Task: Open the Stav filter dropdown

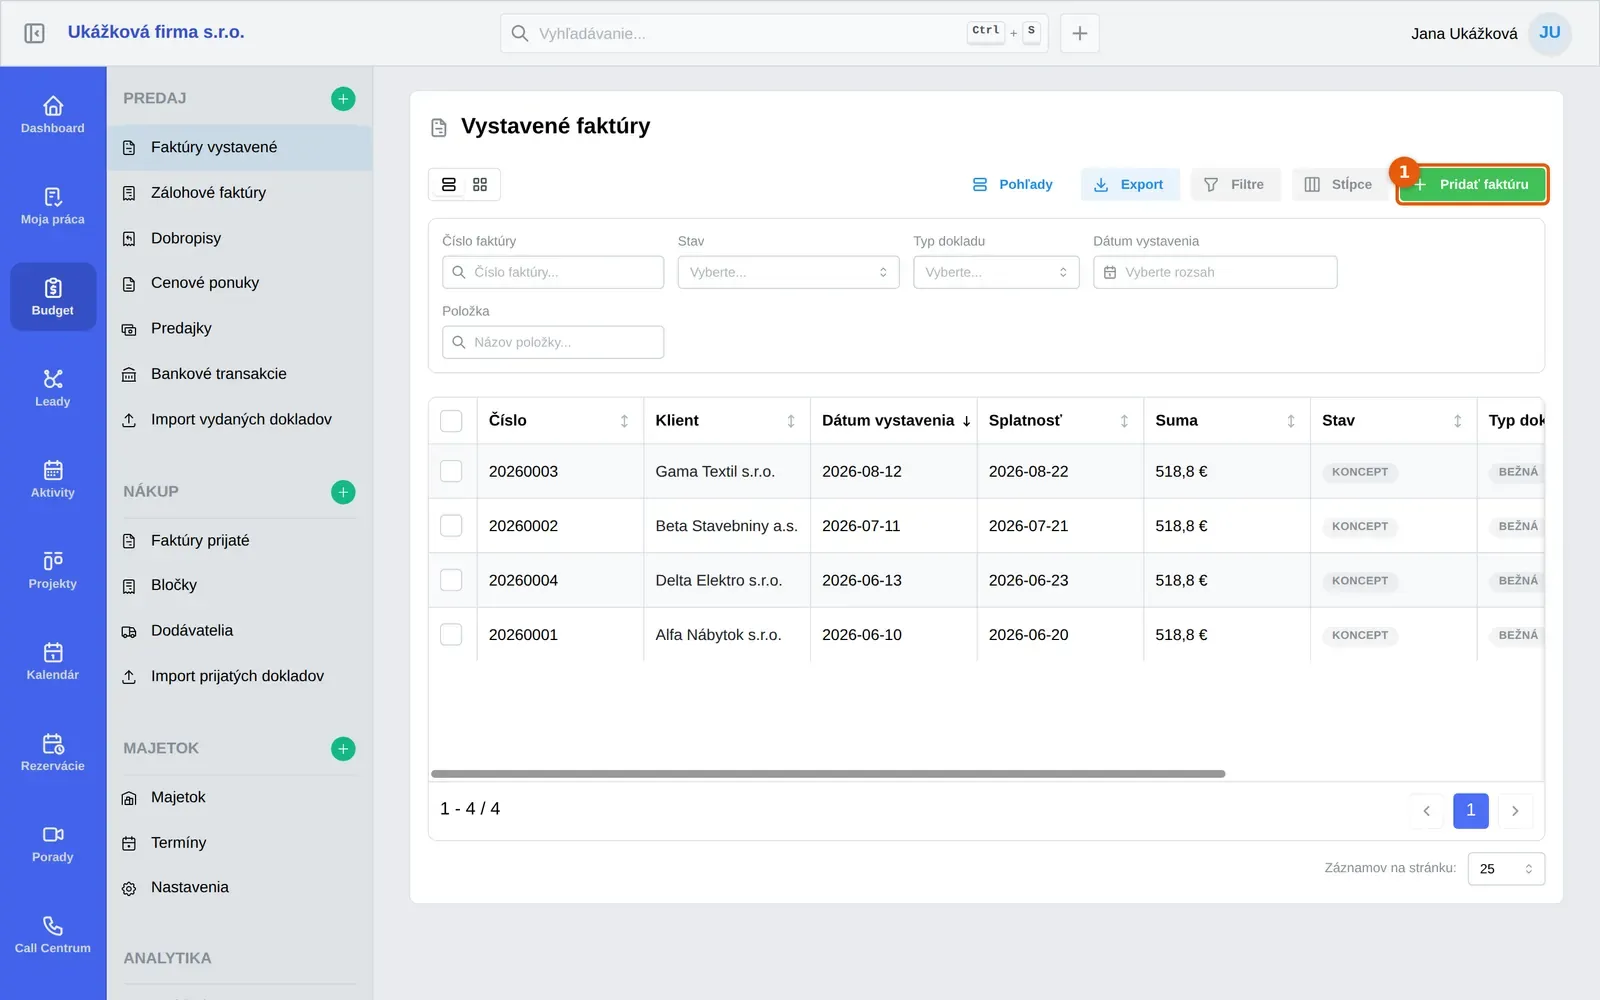Action: click(788, 272)
